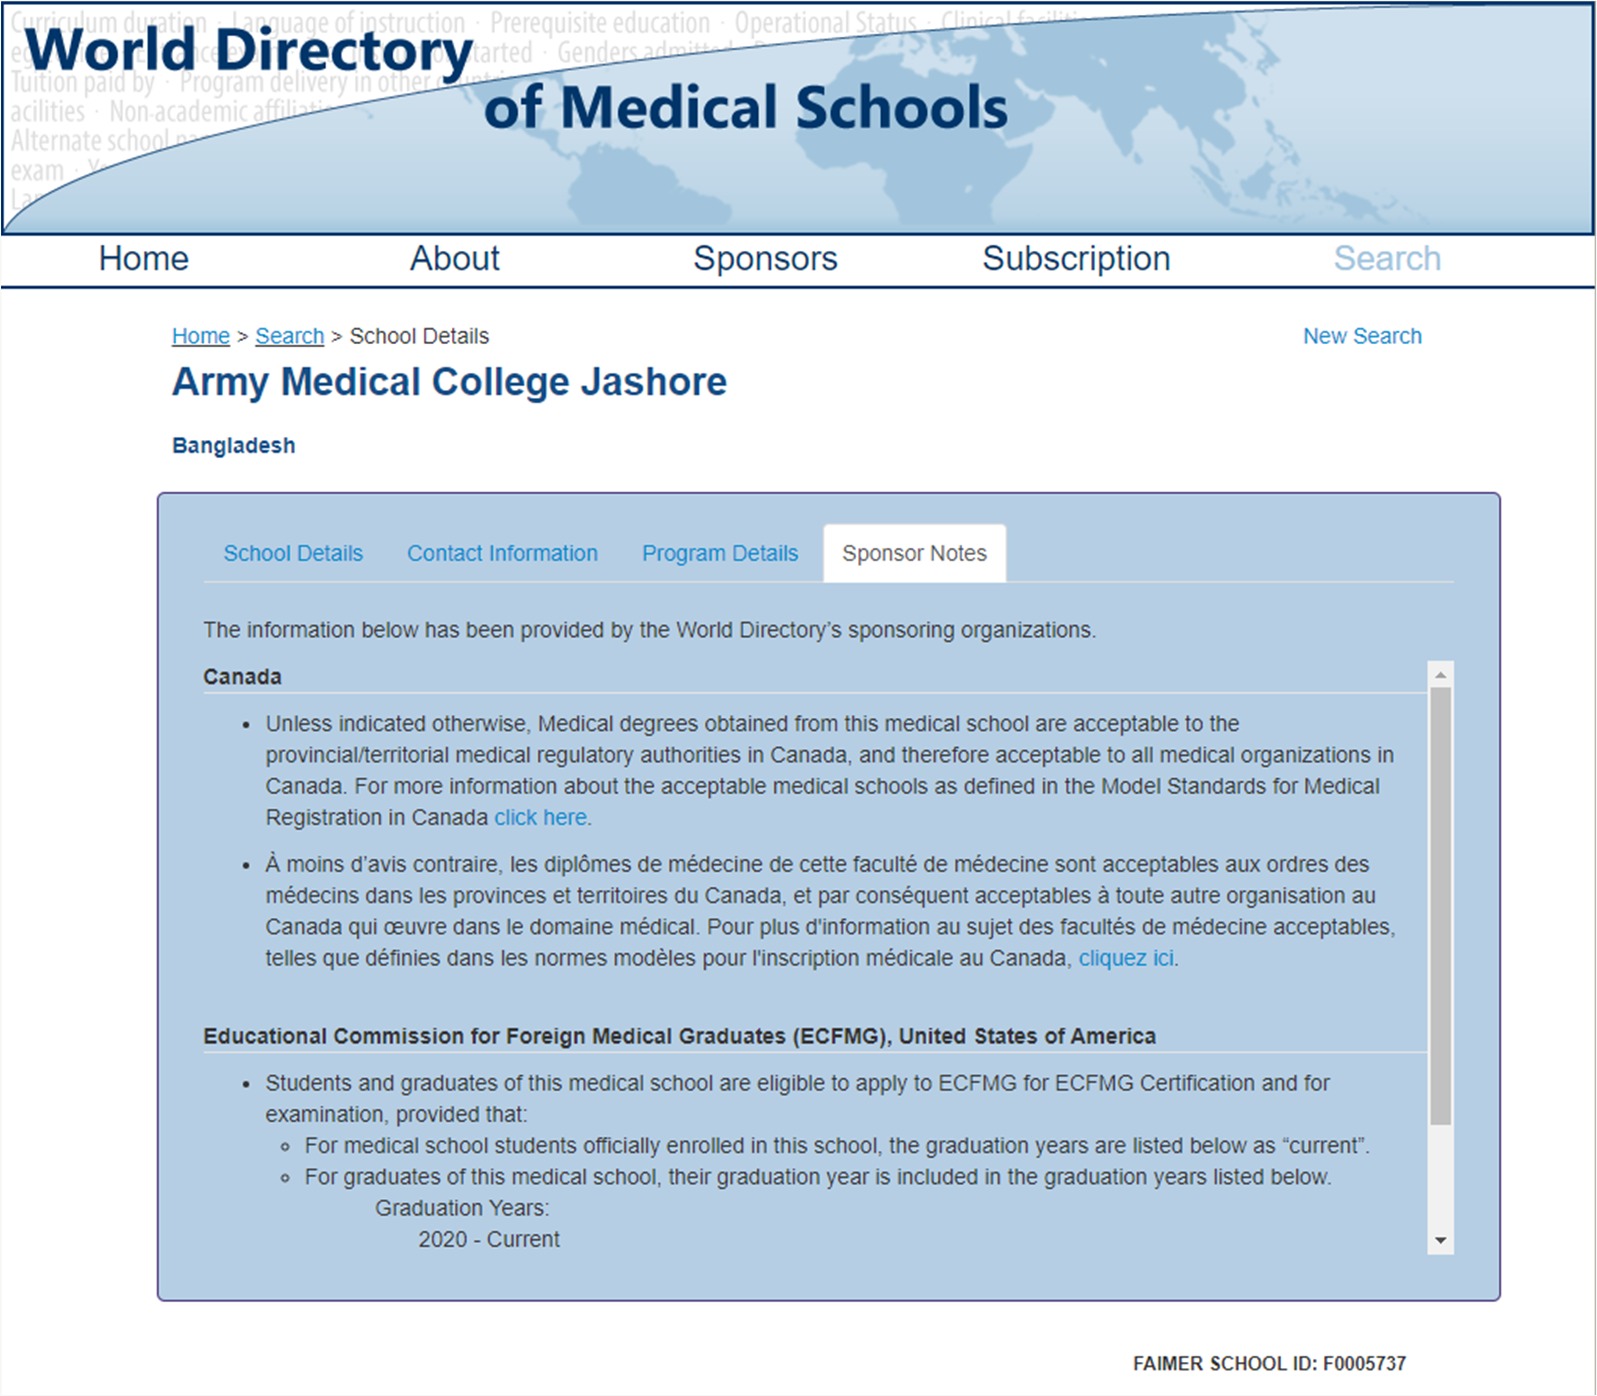Click the scrollbar up arrow in notes panel
Viewport: 1597px width, 1396px height.
pyautogui.click(x=1440, y=674)
